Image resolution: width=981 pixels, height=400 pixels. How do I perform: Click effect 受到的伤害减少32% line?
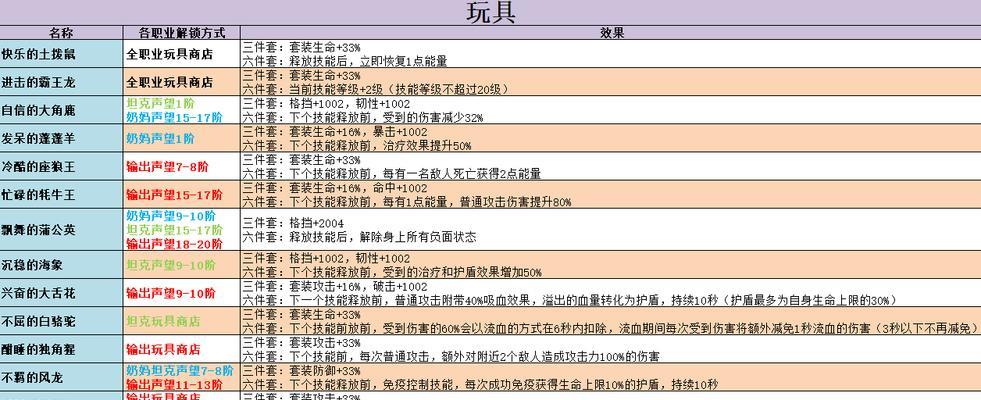point(363,118)
